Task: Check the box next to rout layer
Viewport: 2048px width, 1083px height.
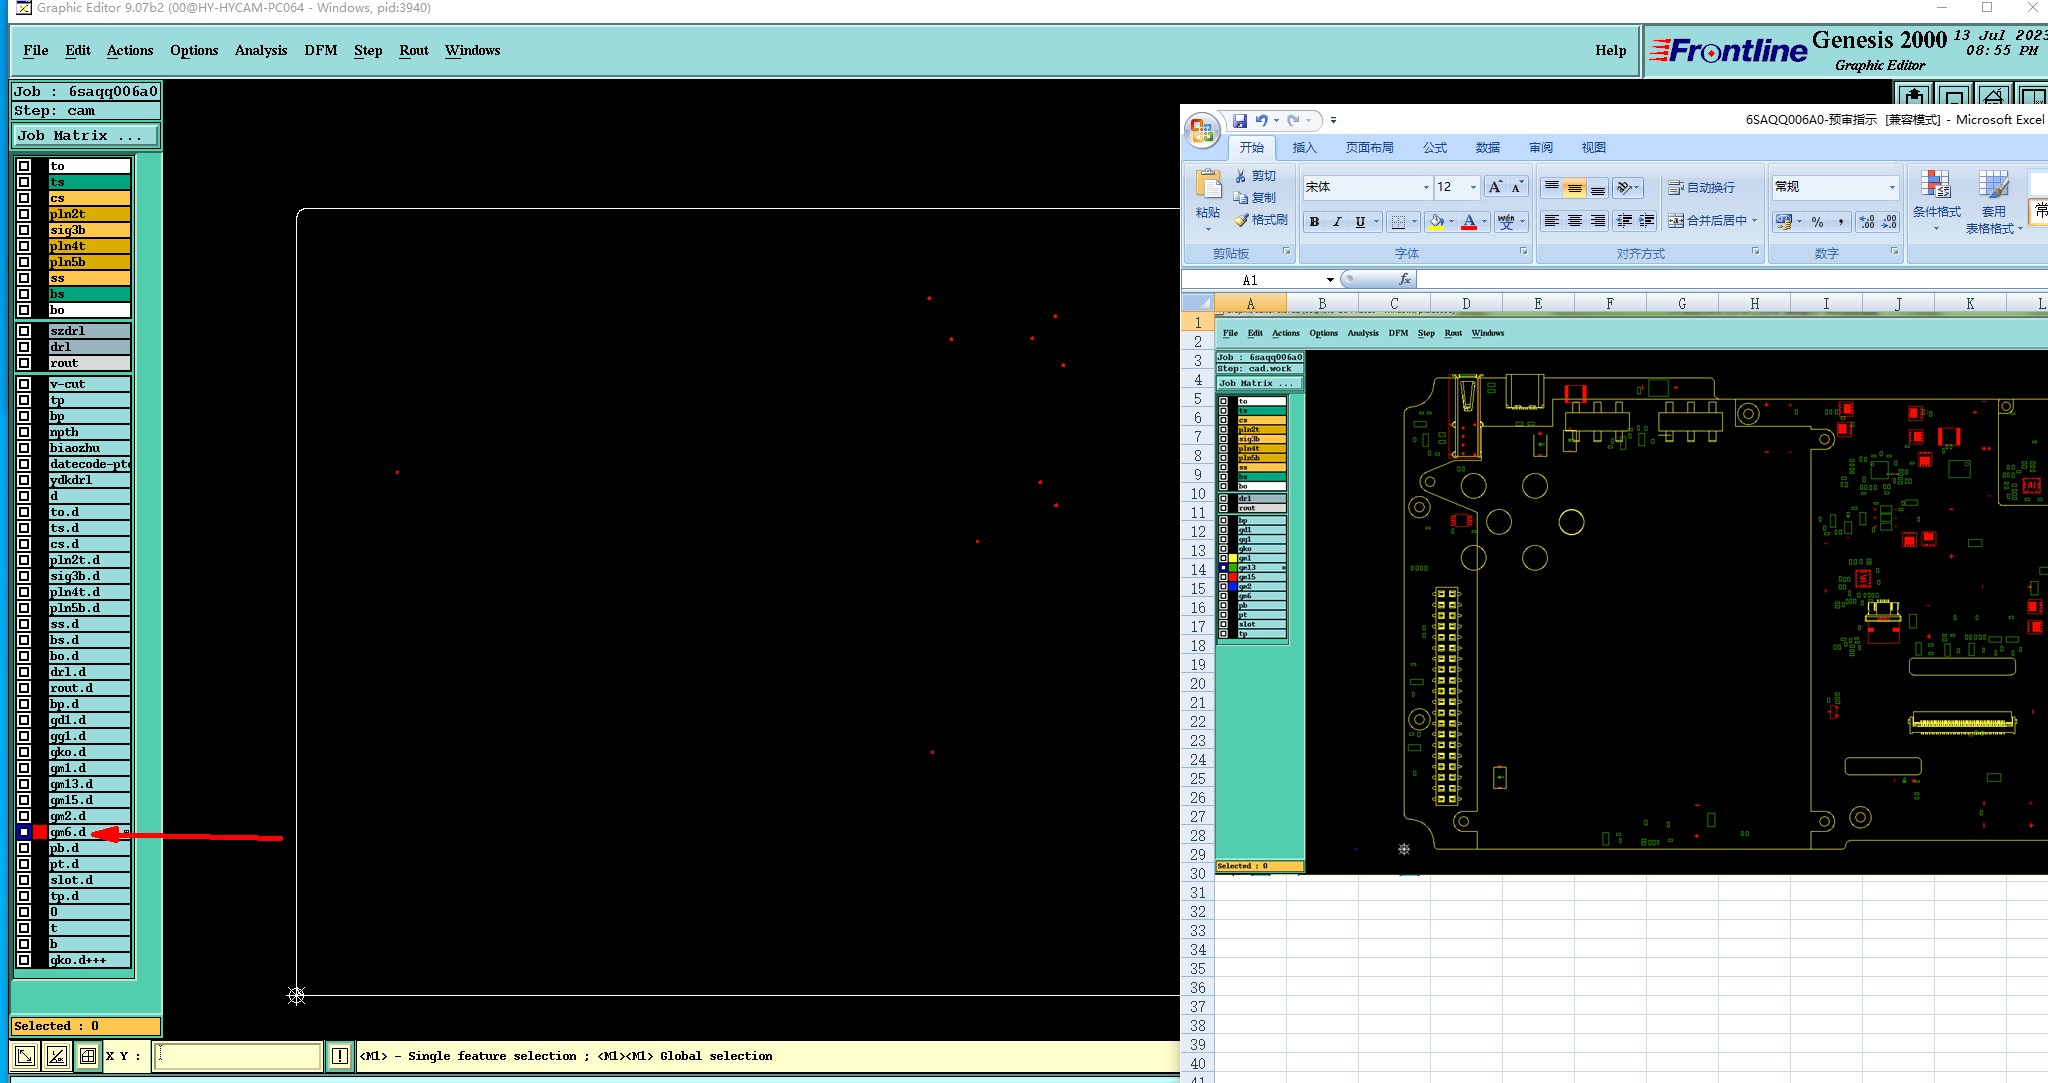Action: 24,363
